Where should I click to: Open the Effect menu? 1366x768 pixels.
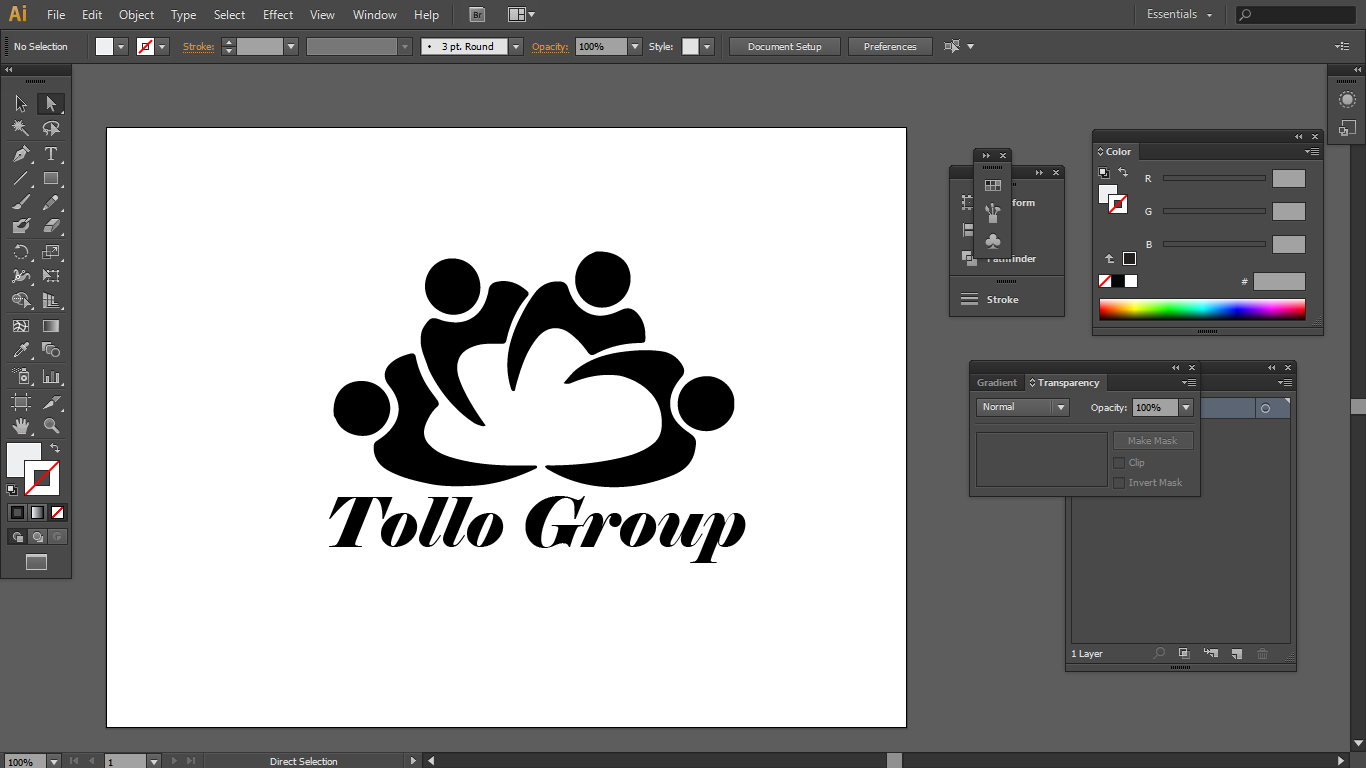277,14
